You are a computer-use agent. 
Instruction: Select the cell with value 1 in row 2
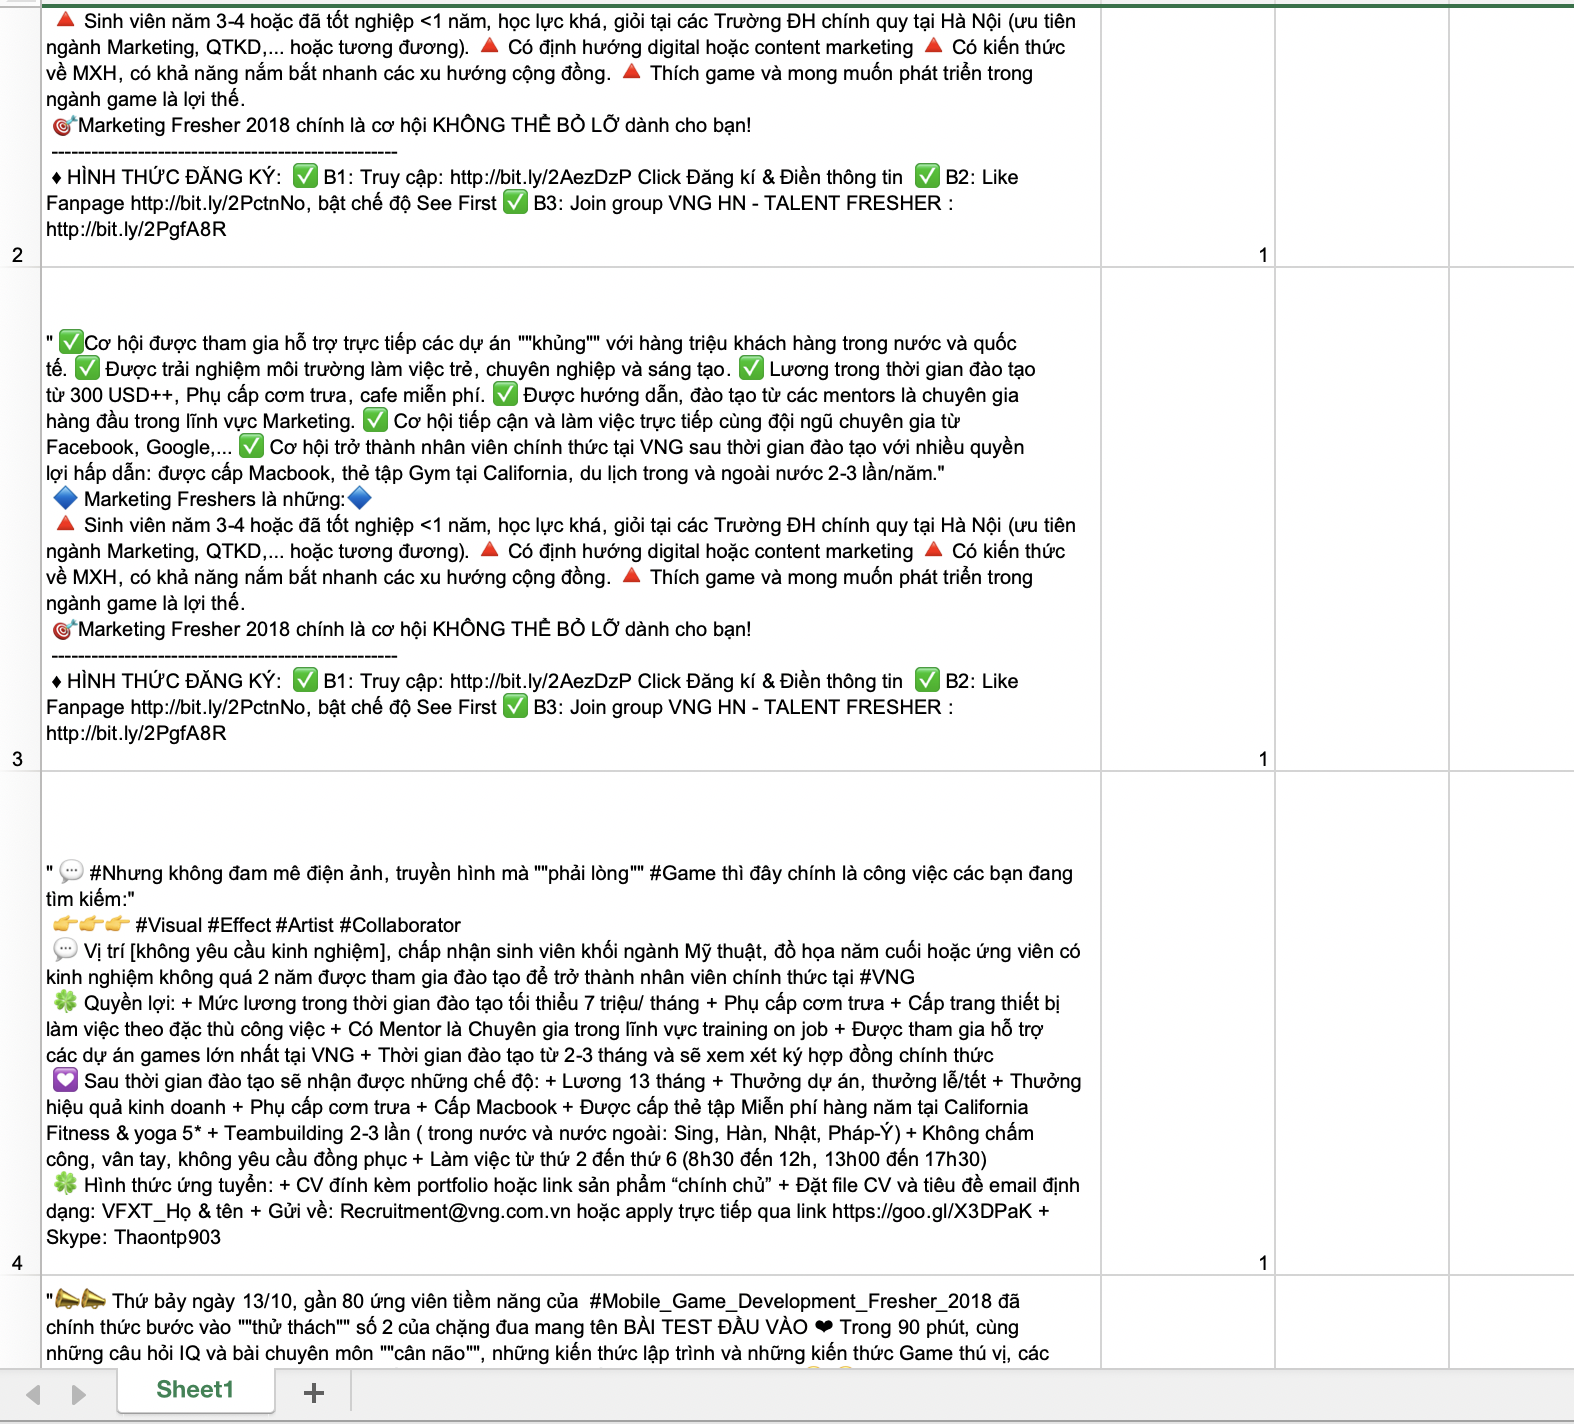click(x=1188, y=137)
